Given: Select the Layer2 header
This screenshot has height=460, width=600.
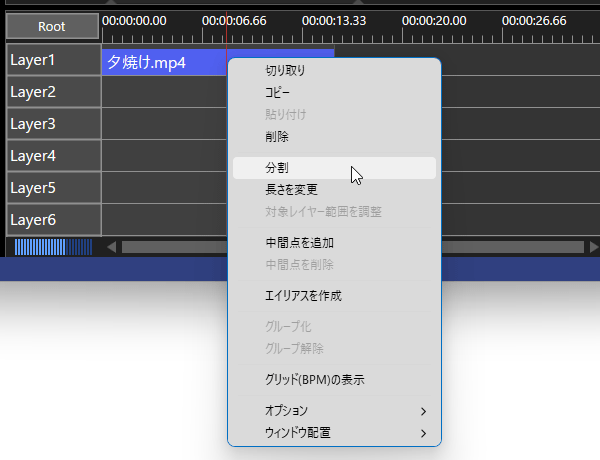Looking at the screenshot, I should (54, 92).
